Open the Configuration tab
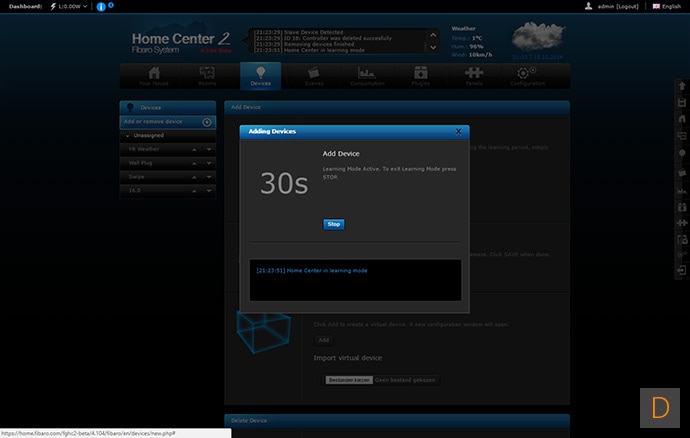The height and width of the screenshot is (438, 690). (527, 76)
